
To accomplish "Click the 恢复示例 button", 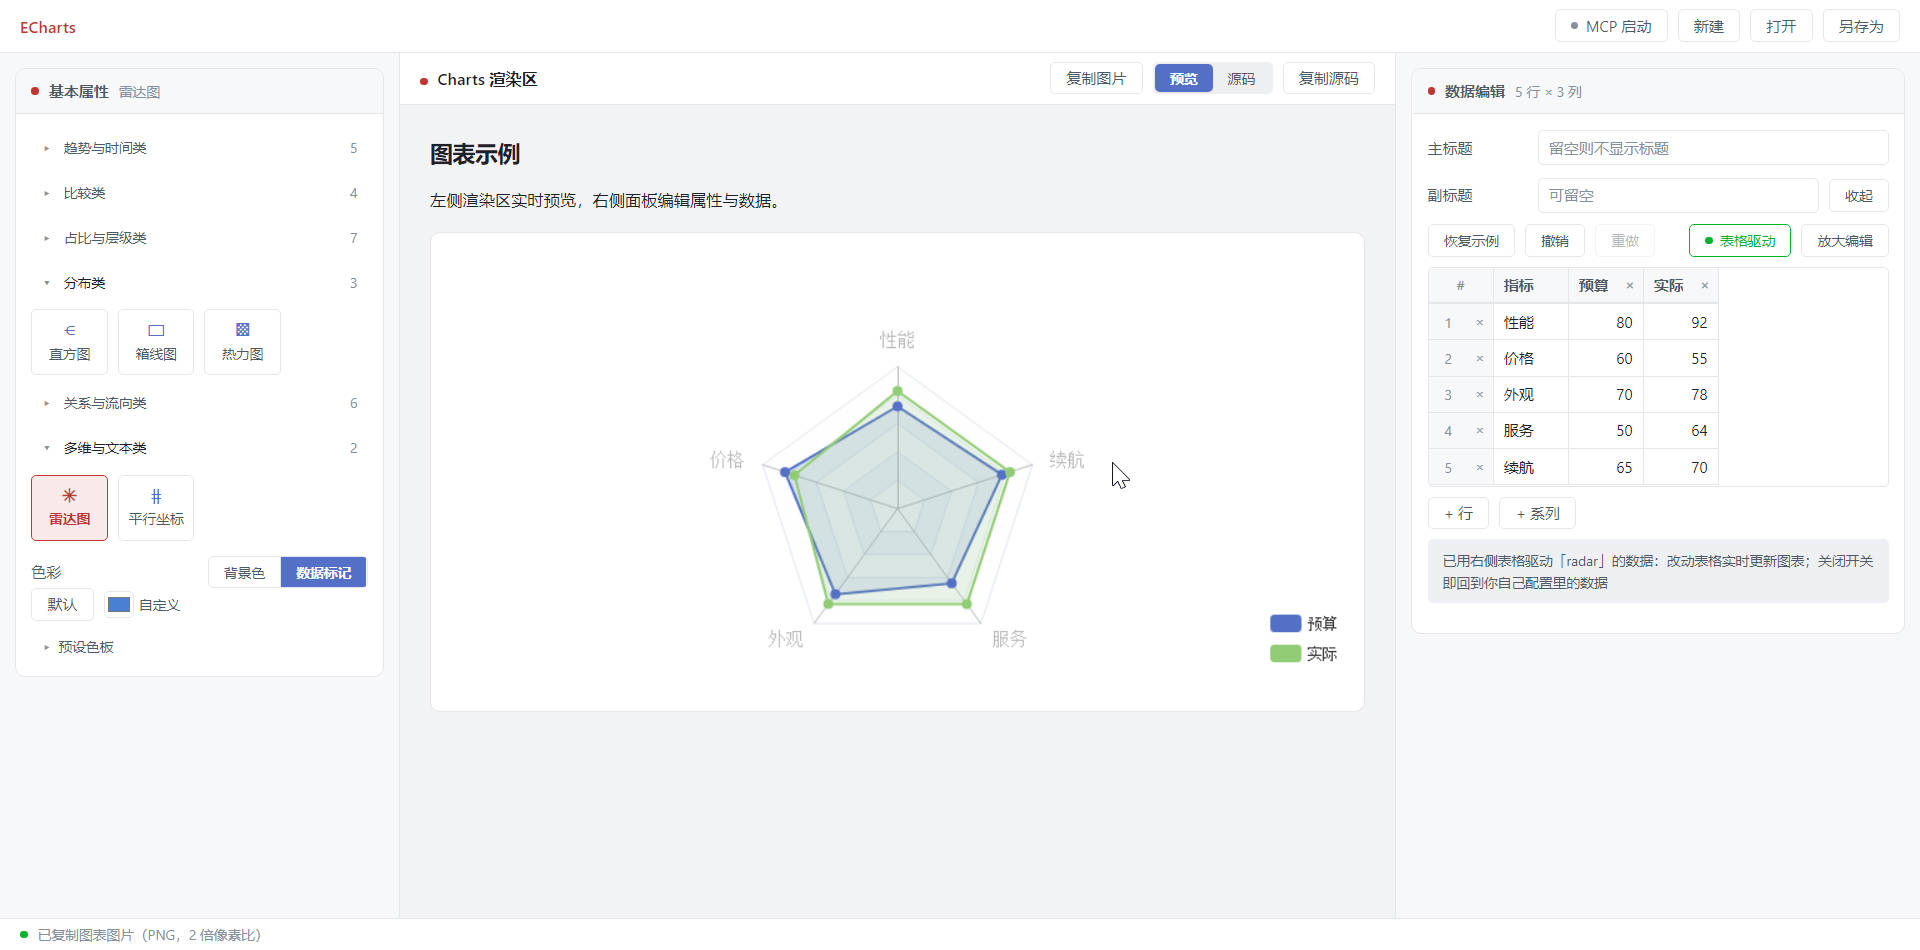I will 1471,241.
